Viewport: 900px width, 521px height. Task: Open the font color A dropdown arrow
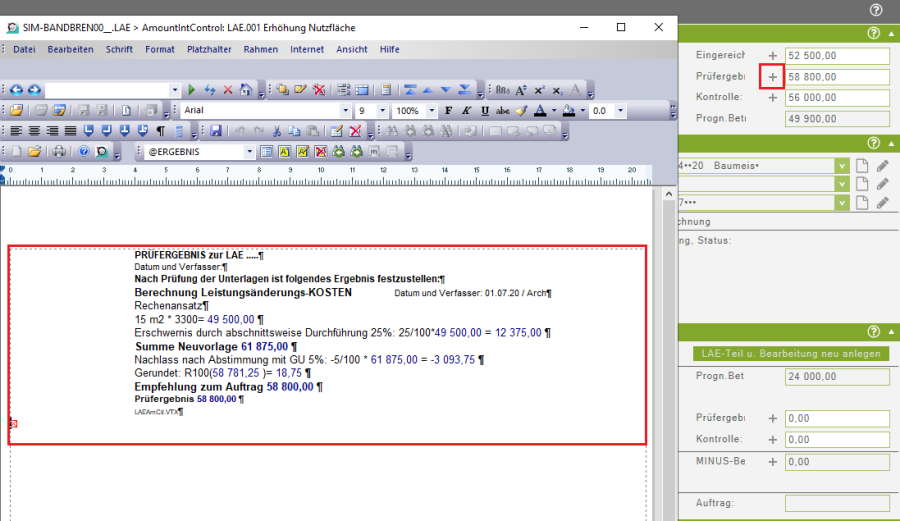pos(553,110)
